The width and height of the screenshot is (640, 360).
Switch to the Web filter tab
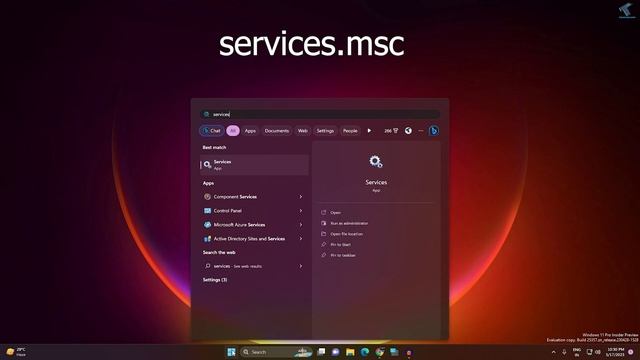[x=302, y=131]
